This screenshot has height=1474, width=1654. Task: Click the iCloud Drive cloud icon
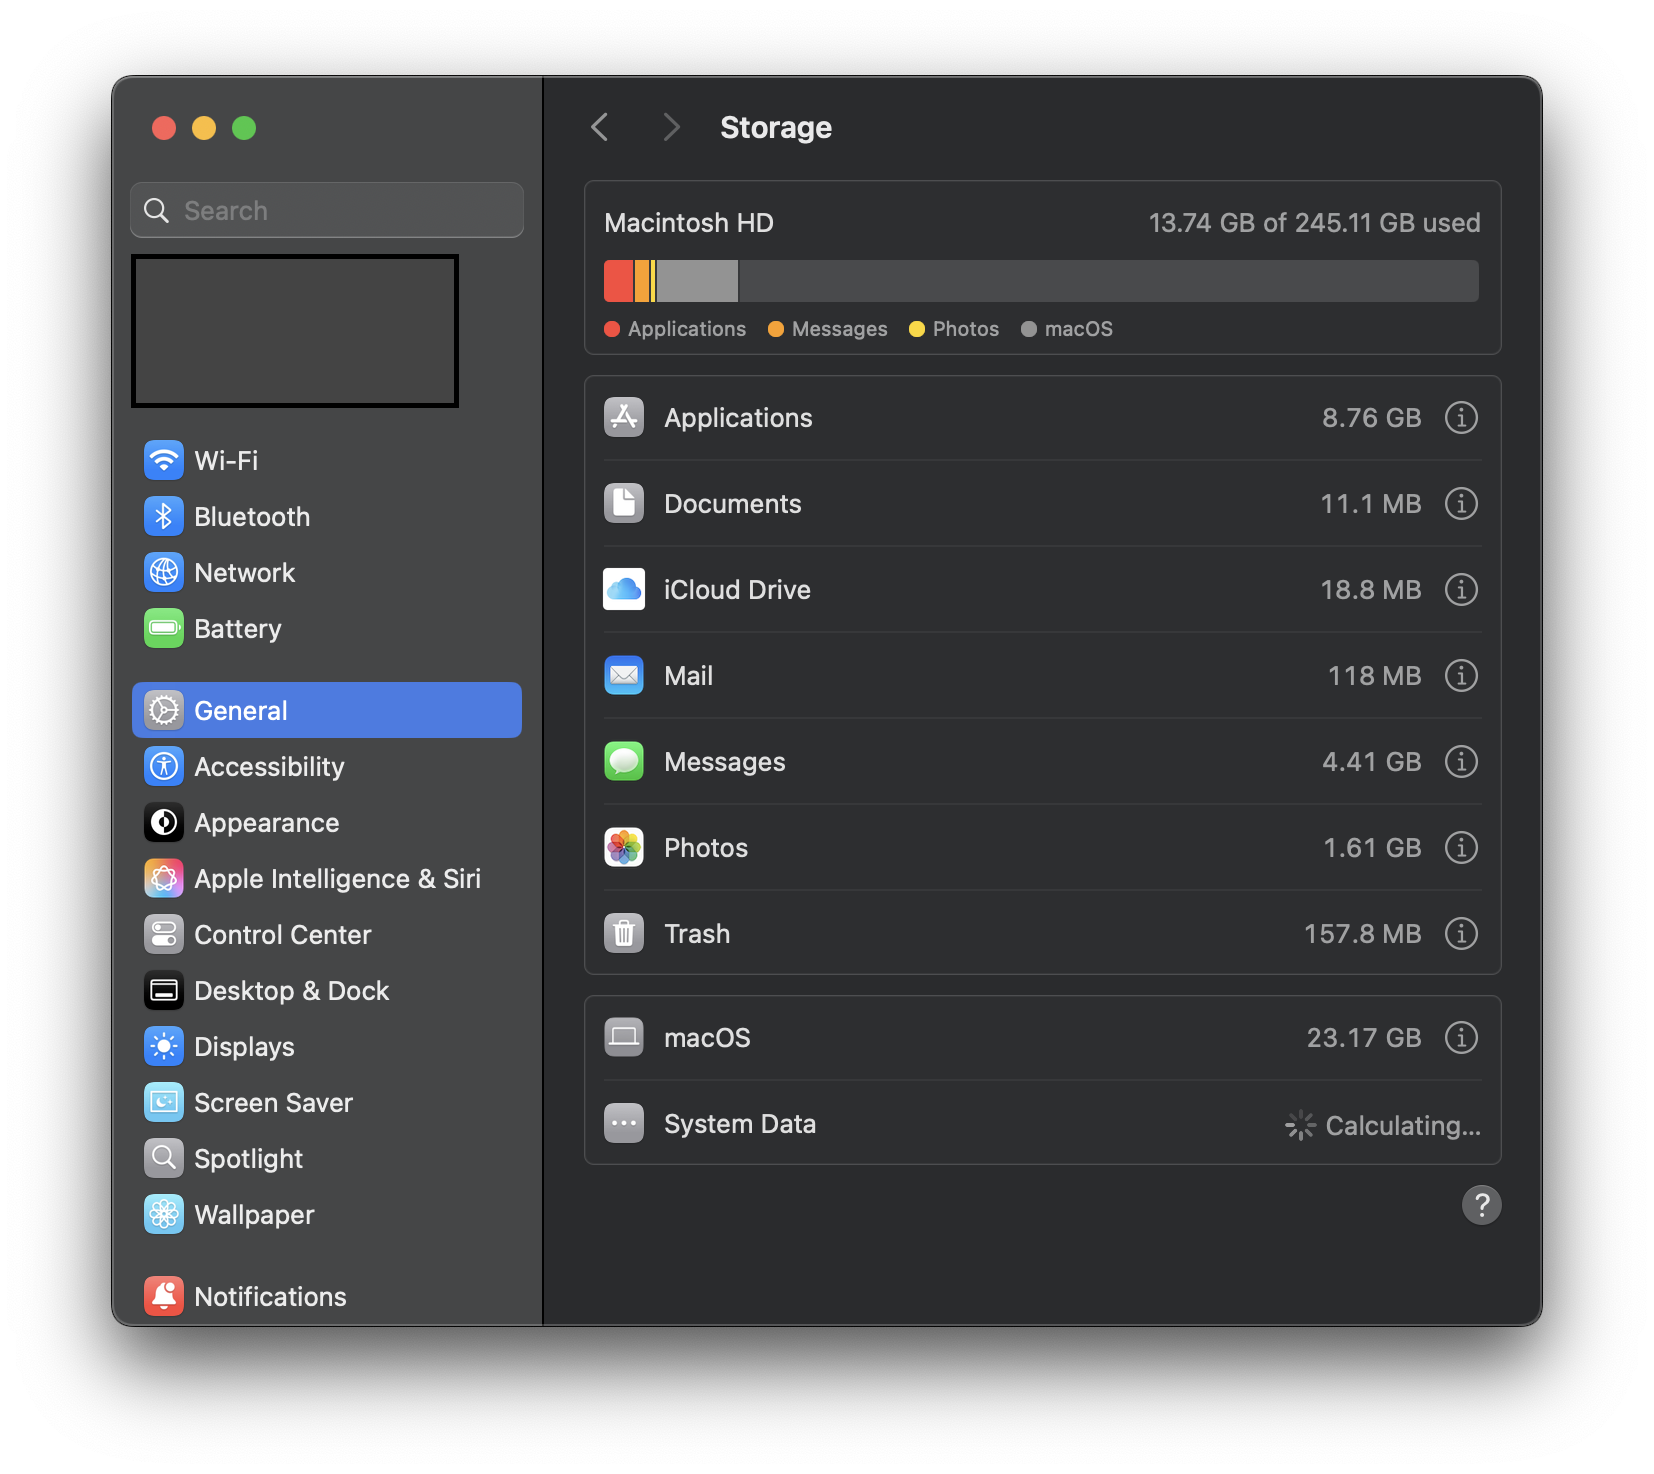tap(624, 589)
